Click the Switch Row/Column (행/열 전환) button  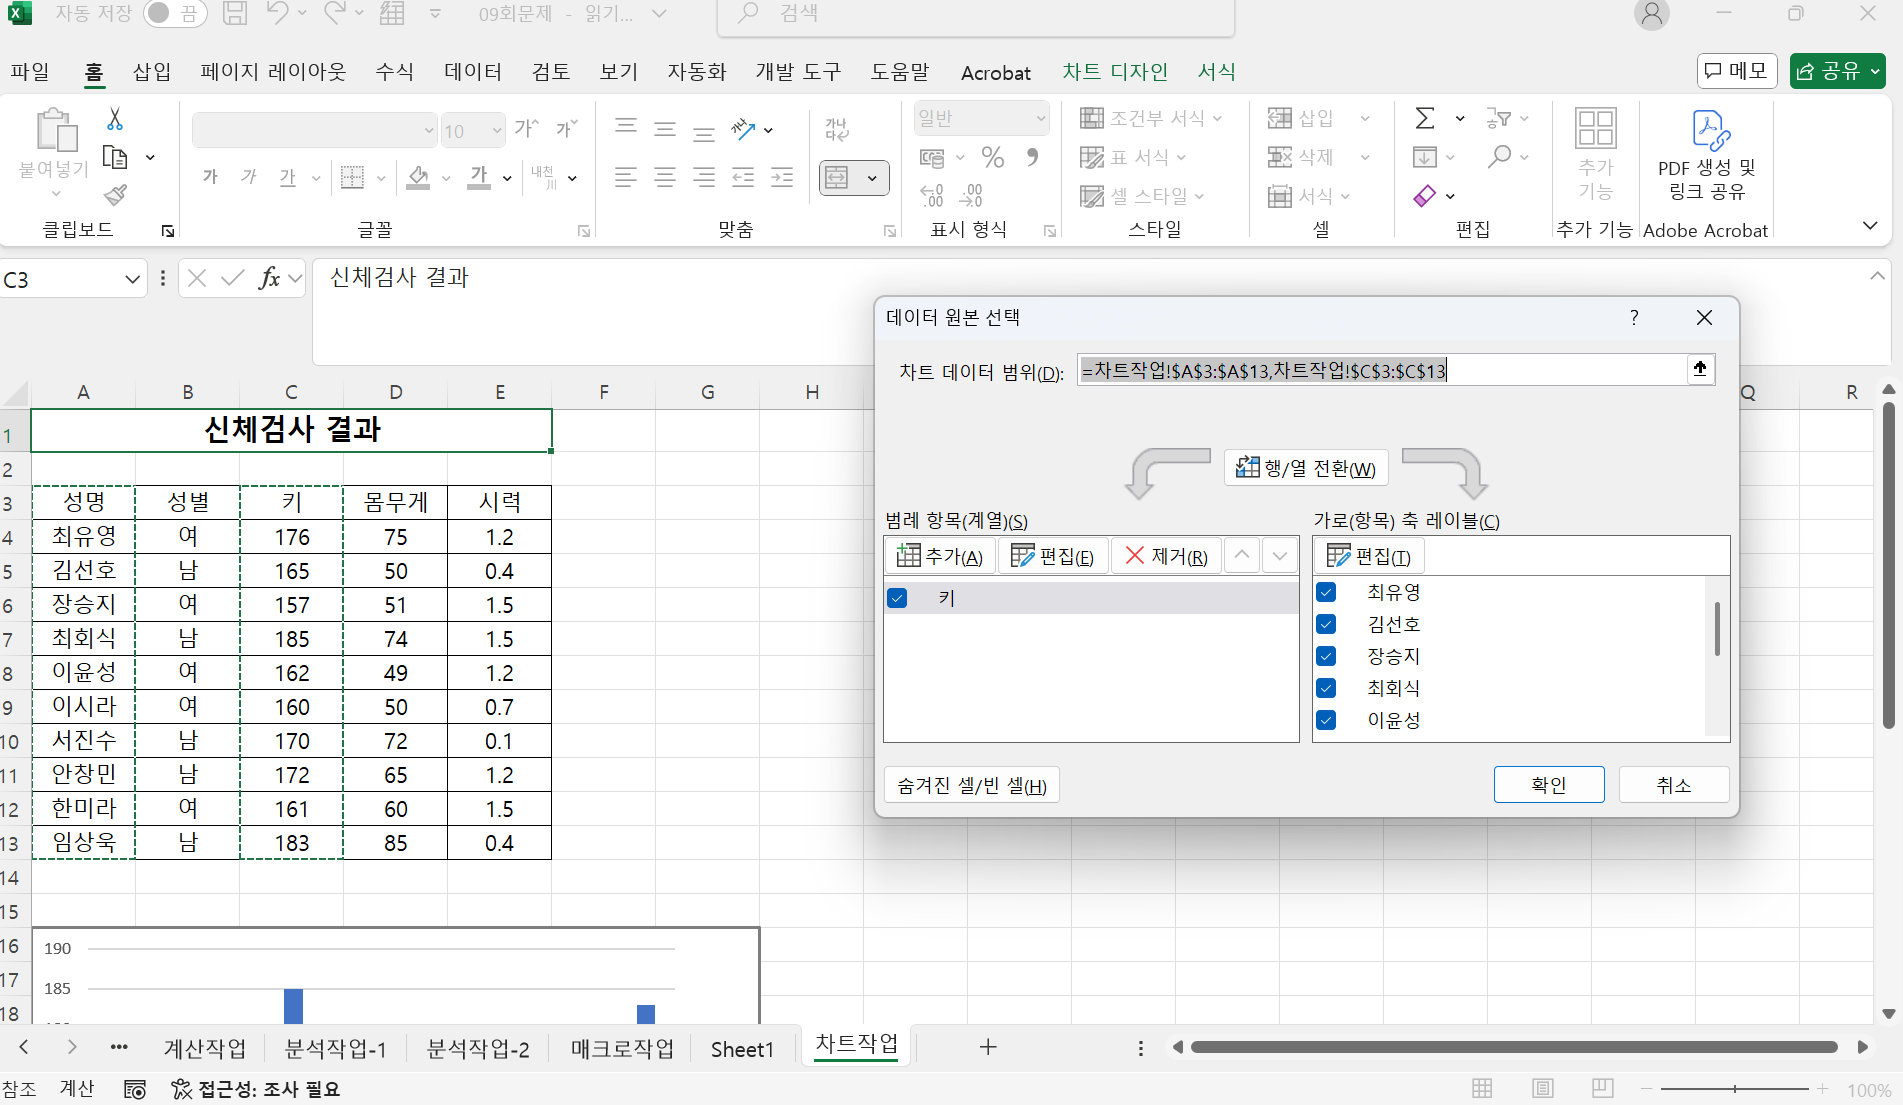coord(1306,468)
